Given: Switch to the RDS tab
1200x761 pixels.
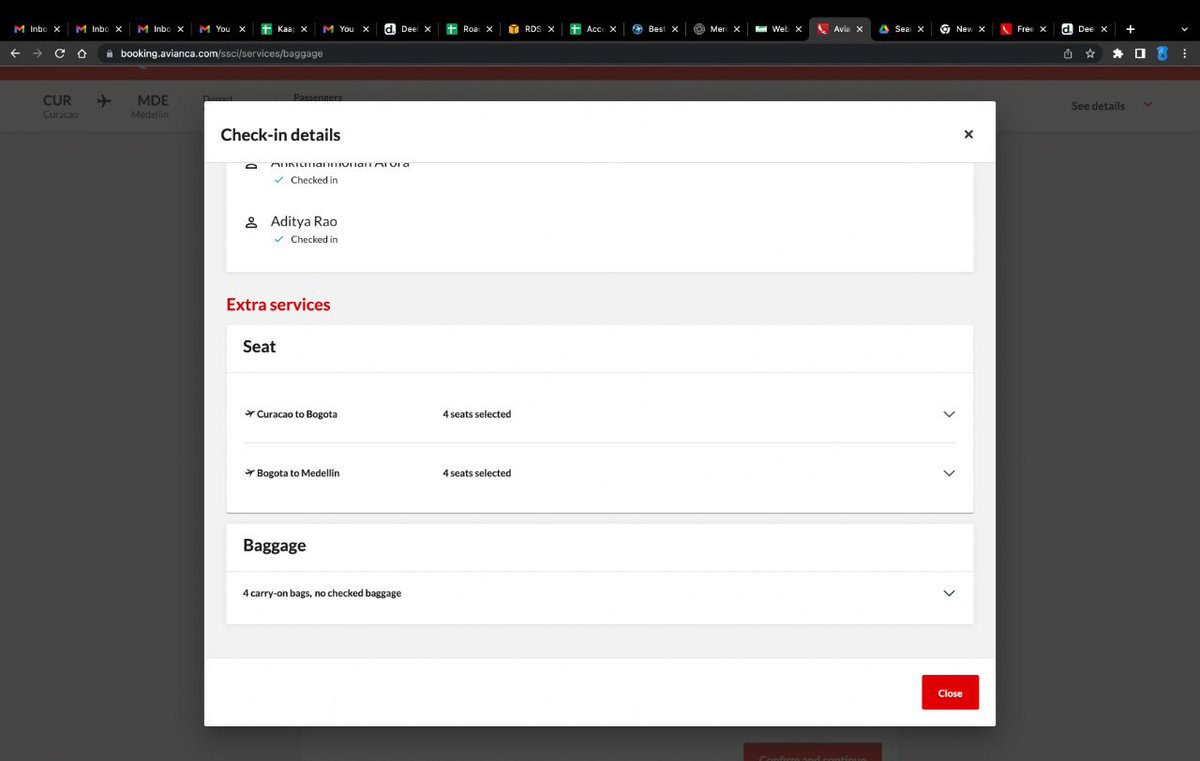Looking at the screenshot, I should tap(529, 29).
